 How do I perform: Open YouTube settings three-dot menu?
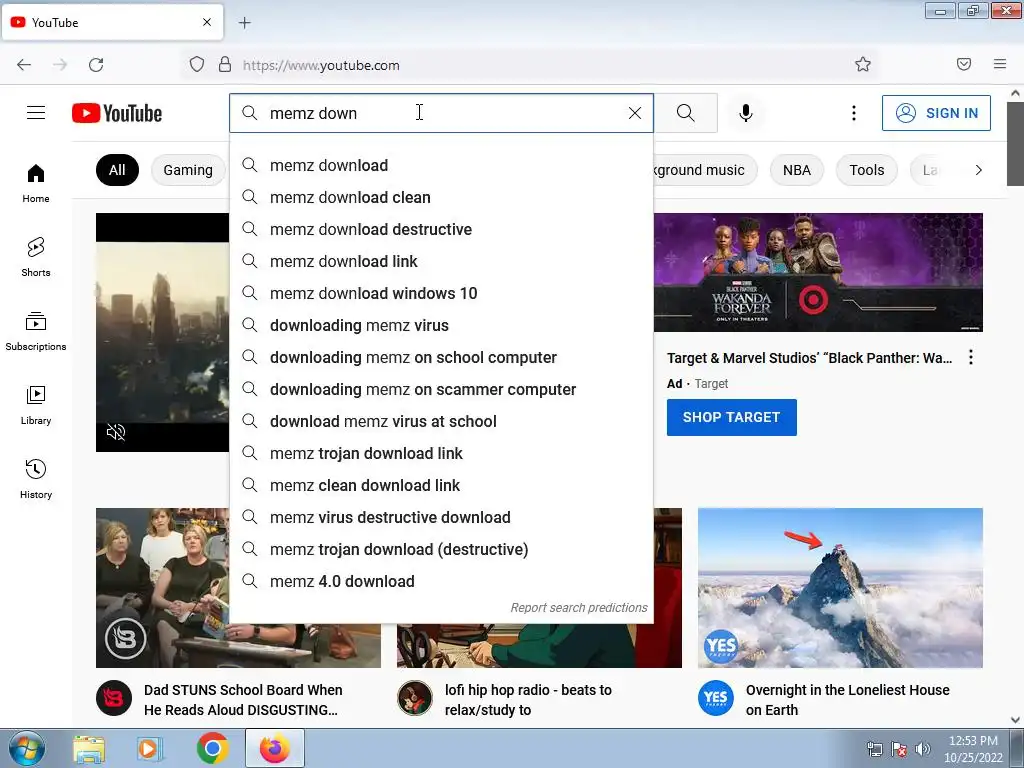[854, 113]
